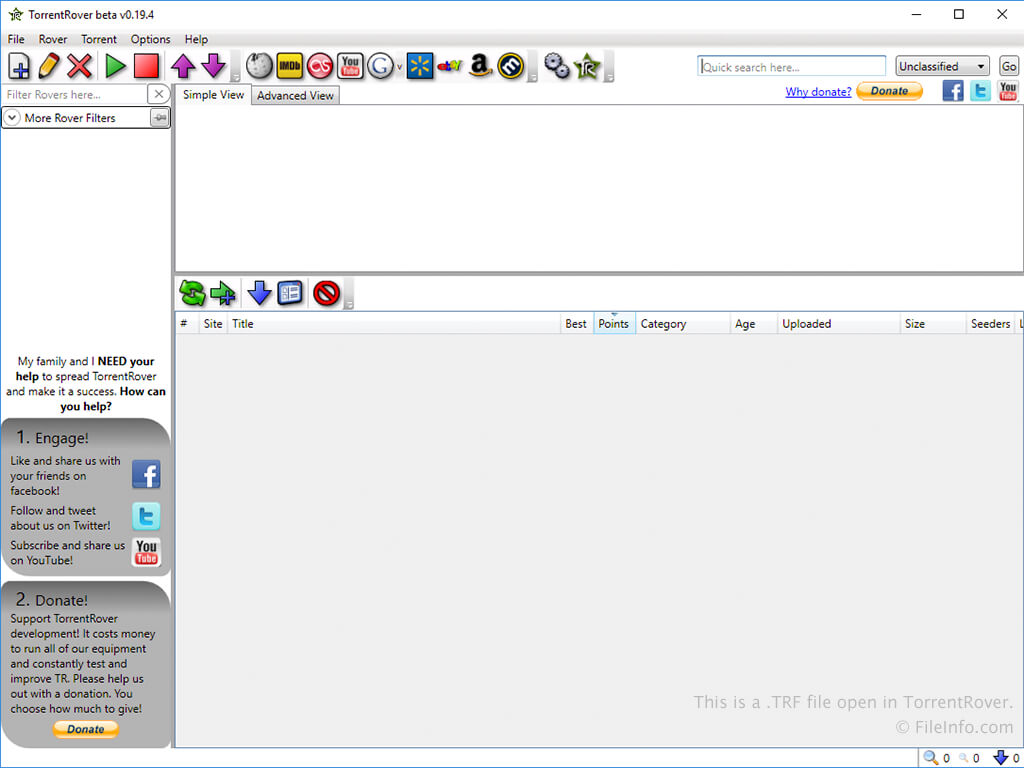Start the Rover with the green play icon

click(116, 66)
